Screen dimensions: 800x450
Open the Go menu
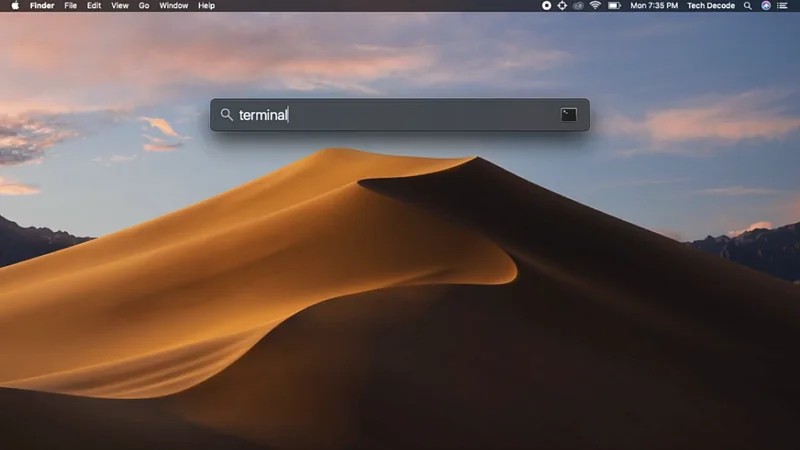point(144,6)
